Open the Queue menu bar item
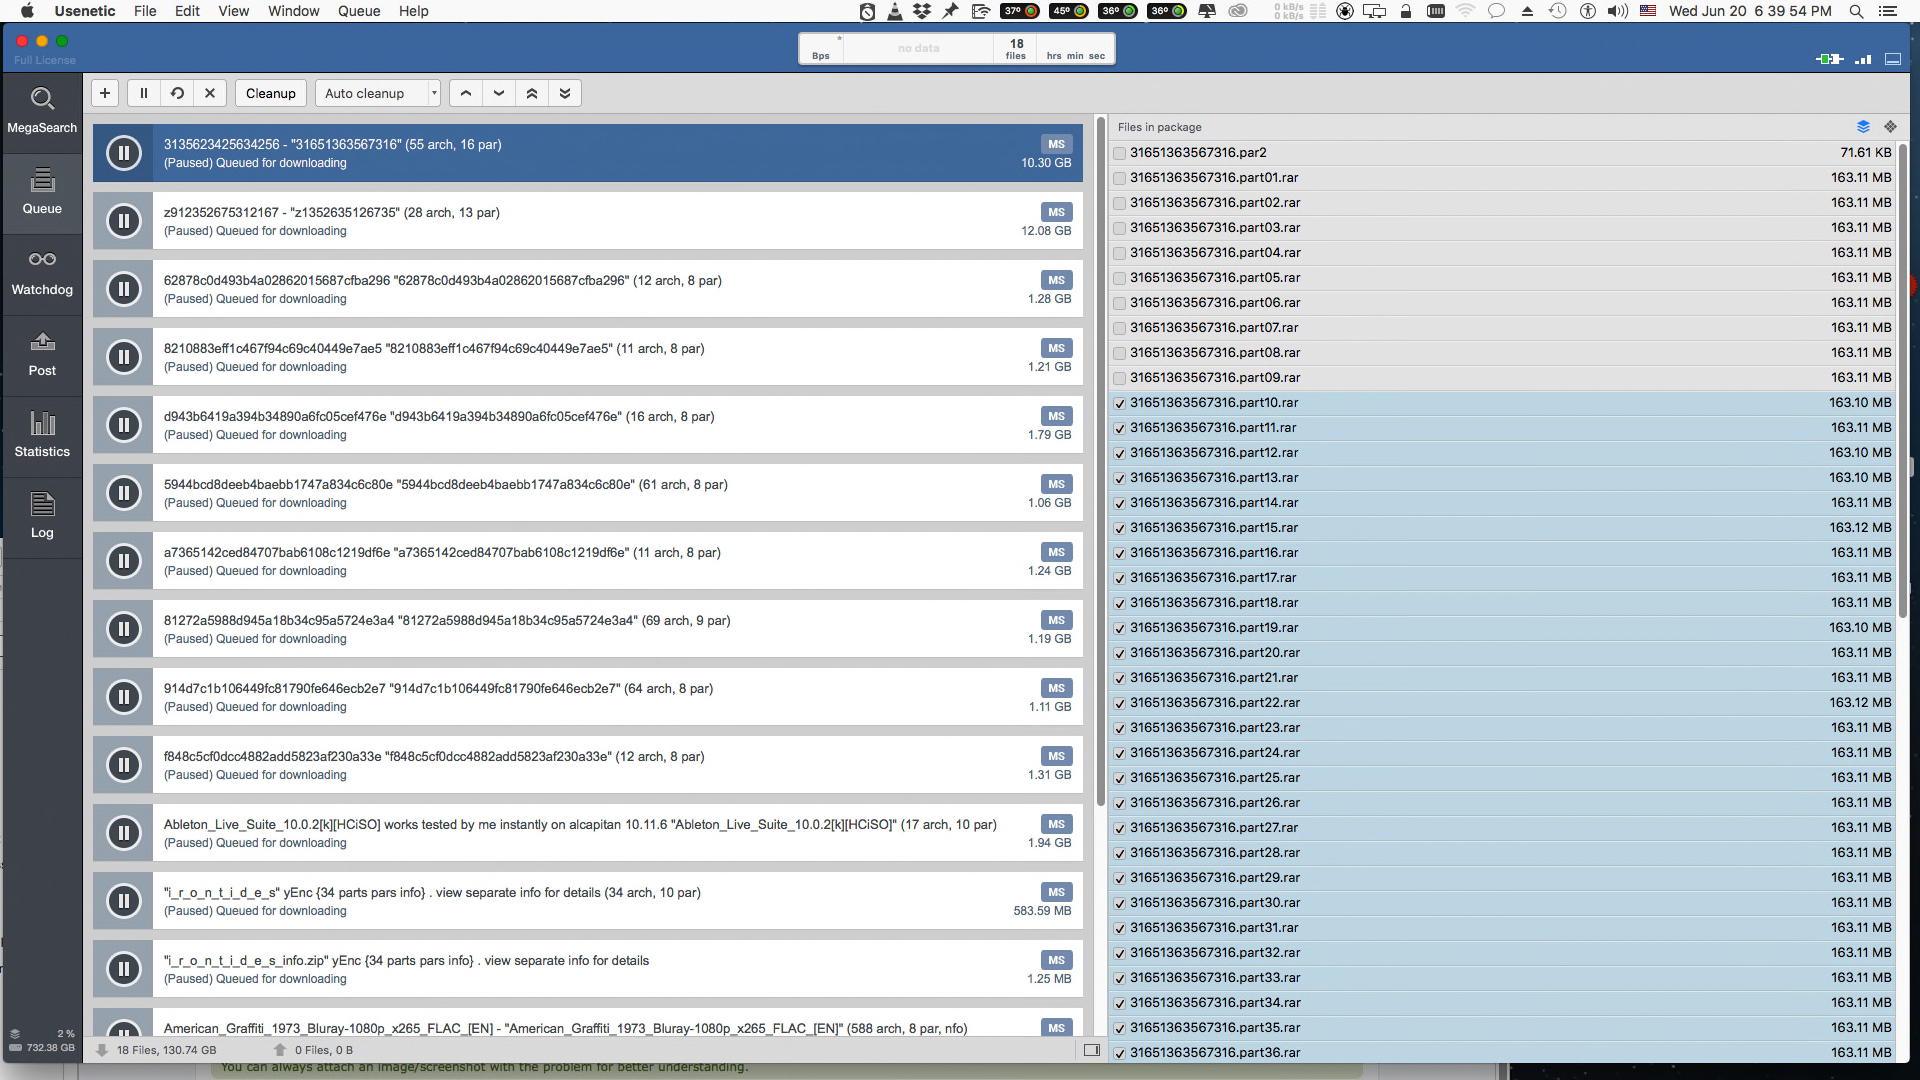 (x=357, y=11)
